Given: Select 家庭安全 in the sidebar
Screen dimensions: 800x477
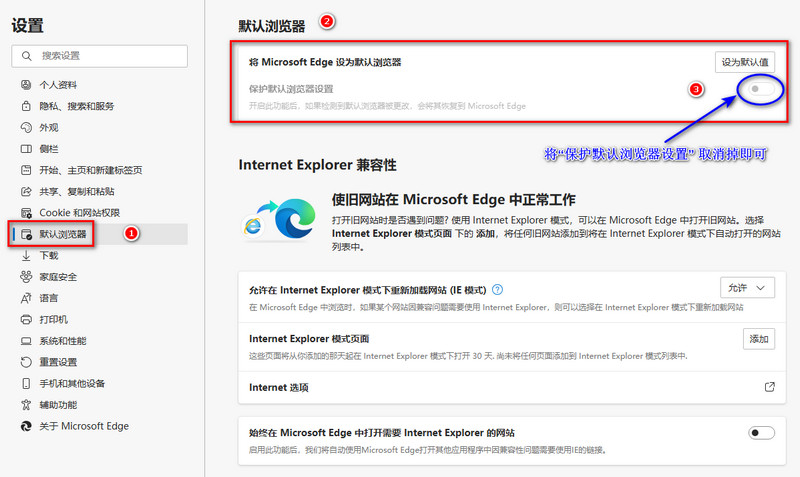Looking at the screenshot, I should tap(58, 277).
